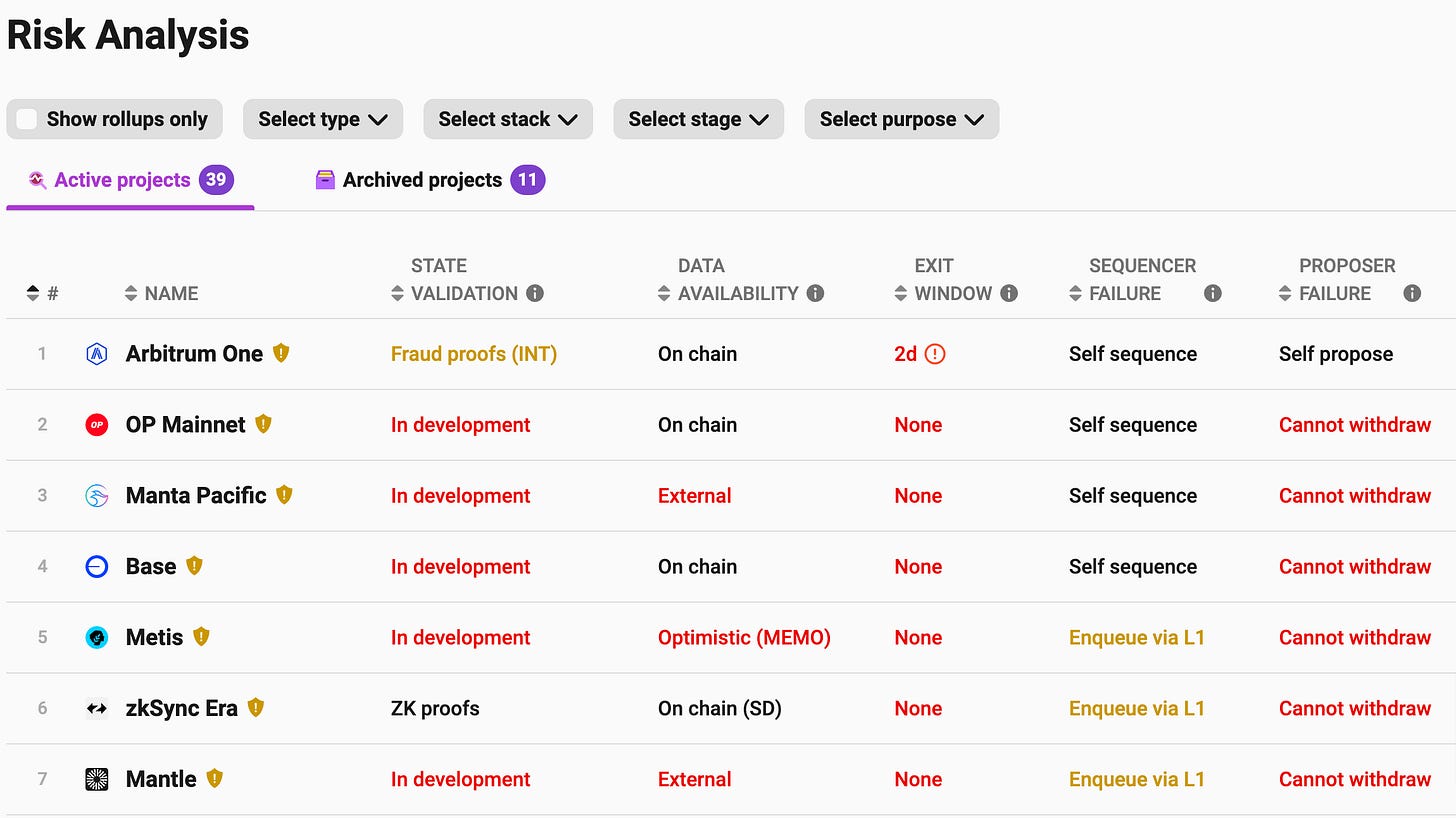
Task: Click the warning shield next to Manta Pacific
Action: pyautogui.click(x=284, y=495)
